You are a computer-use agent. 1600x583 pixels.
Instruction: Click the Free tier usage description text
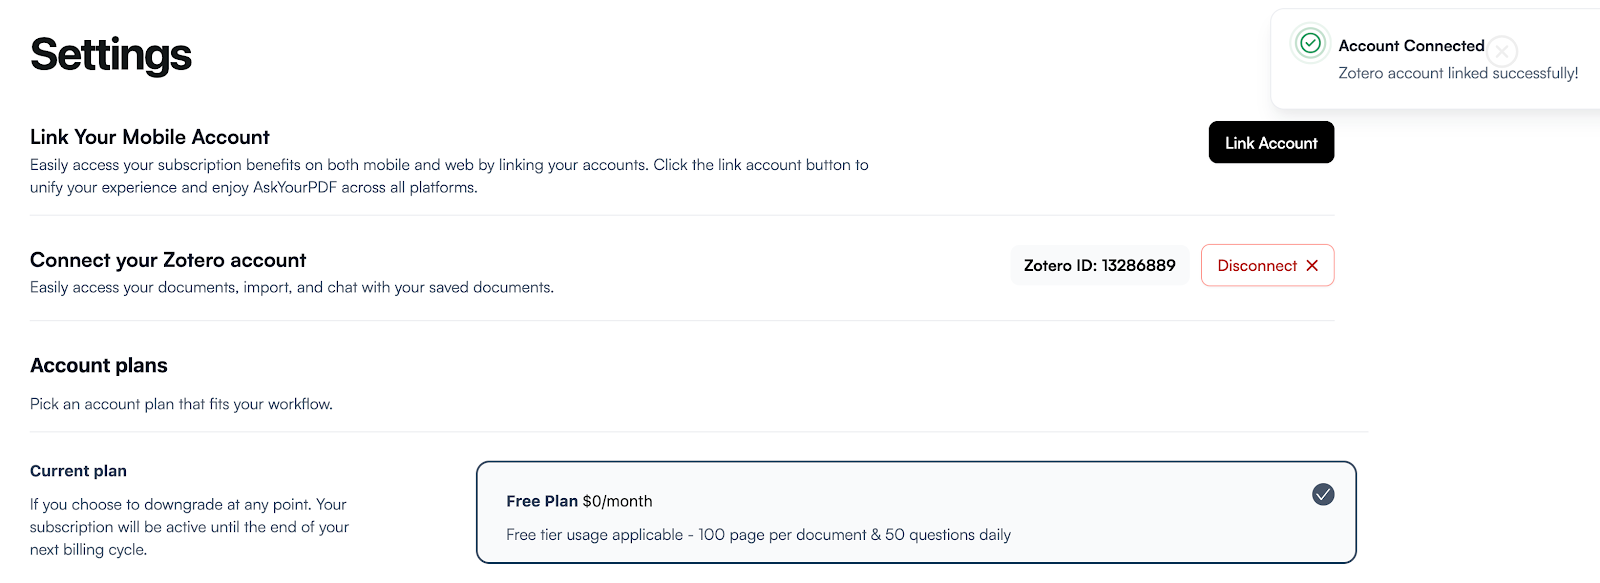click(758, 535)
